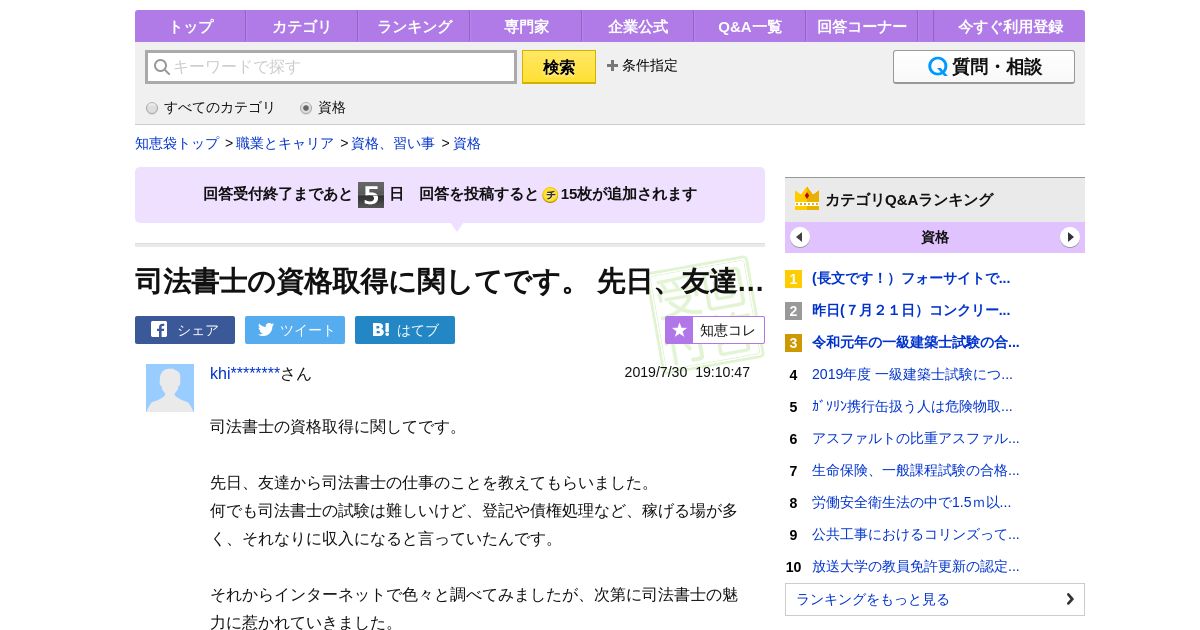
Task: Open the 専門家 tab
Action: (x=526, y=26)
